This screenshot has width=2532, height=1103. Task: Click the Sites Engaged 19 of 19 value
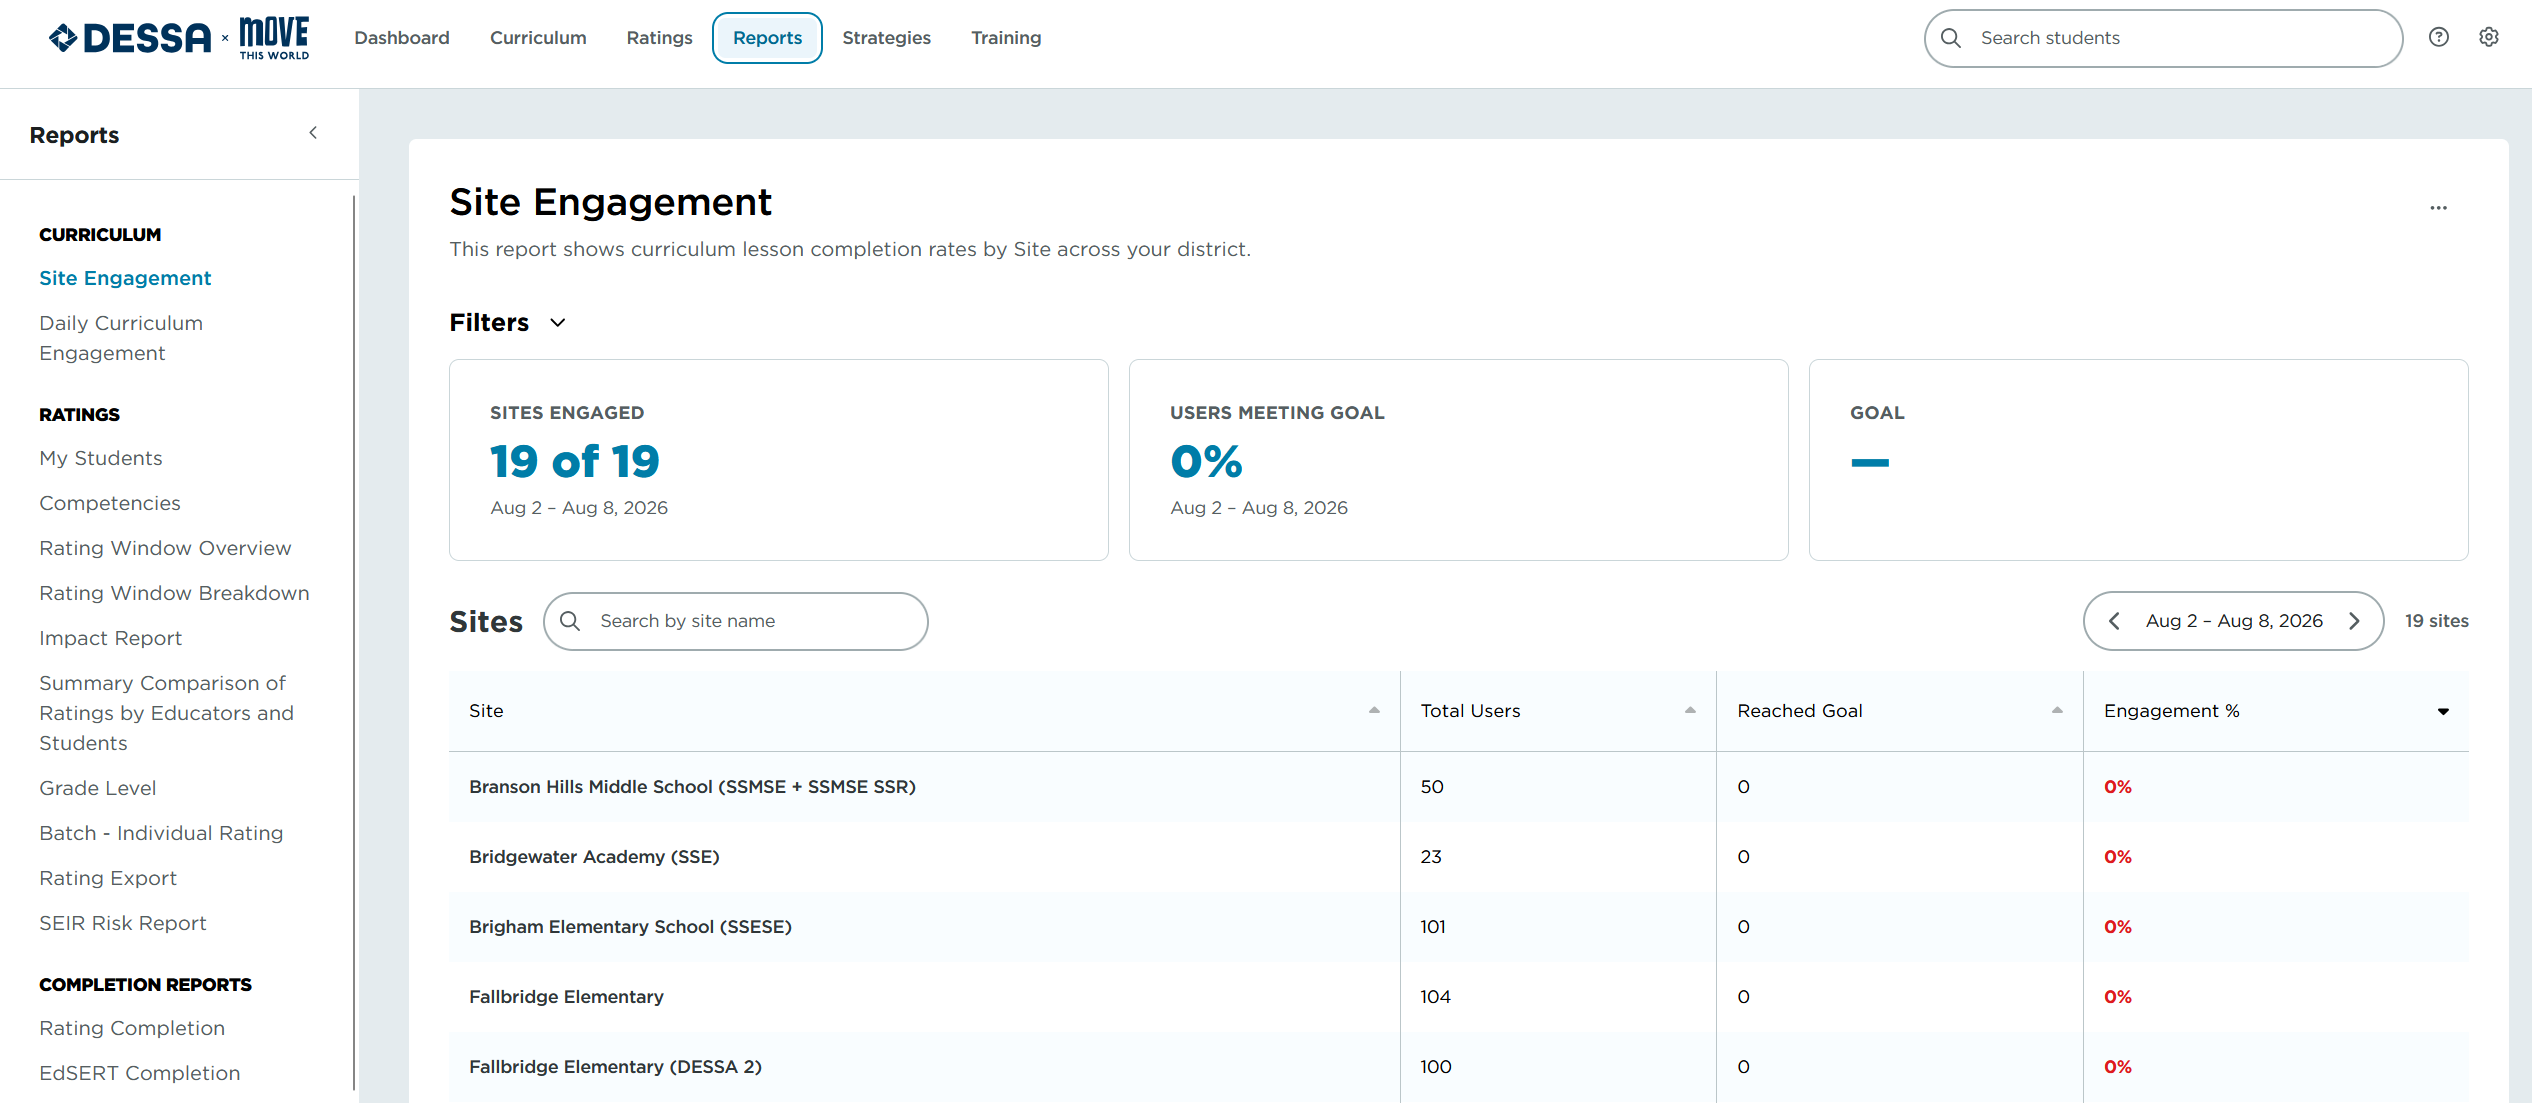coord(575,461)
